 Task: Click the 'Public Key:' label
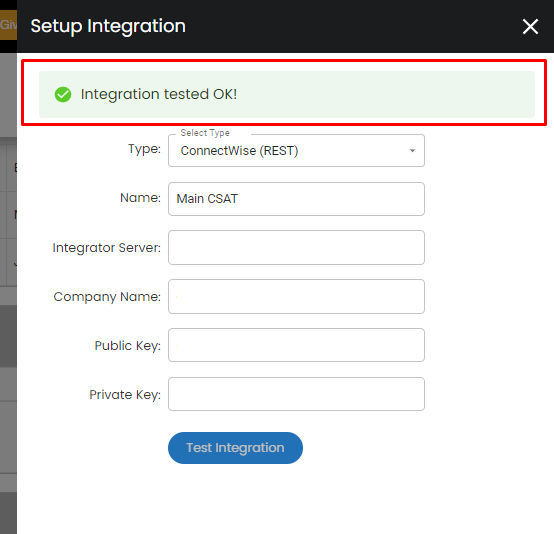tap(128, 346)
